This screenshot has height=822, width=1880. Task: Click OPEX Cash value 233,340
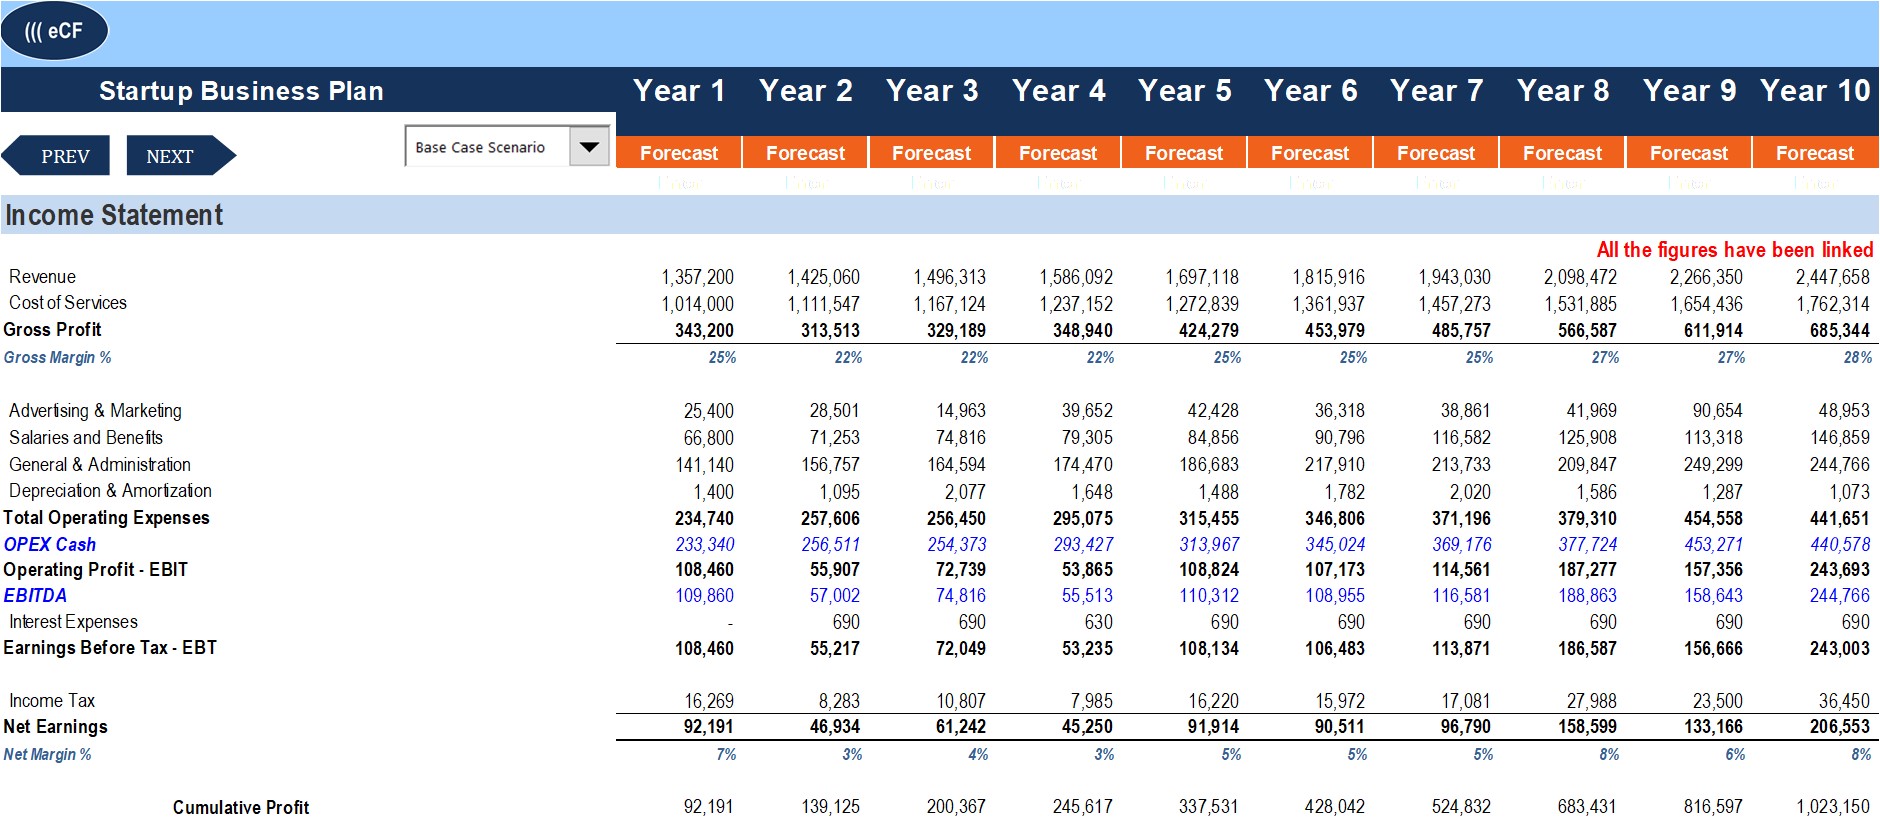pos(705,545)
